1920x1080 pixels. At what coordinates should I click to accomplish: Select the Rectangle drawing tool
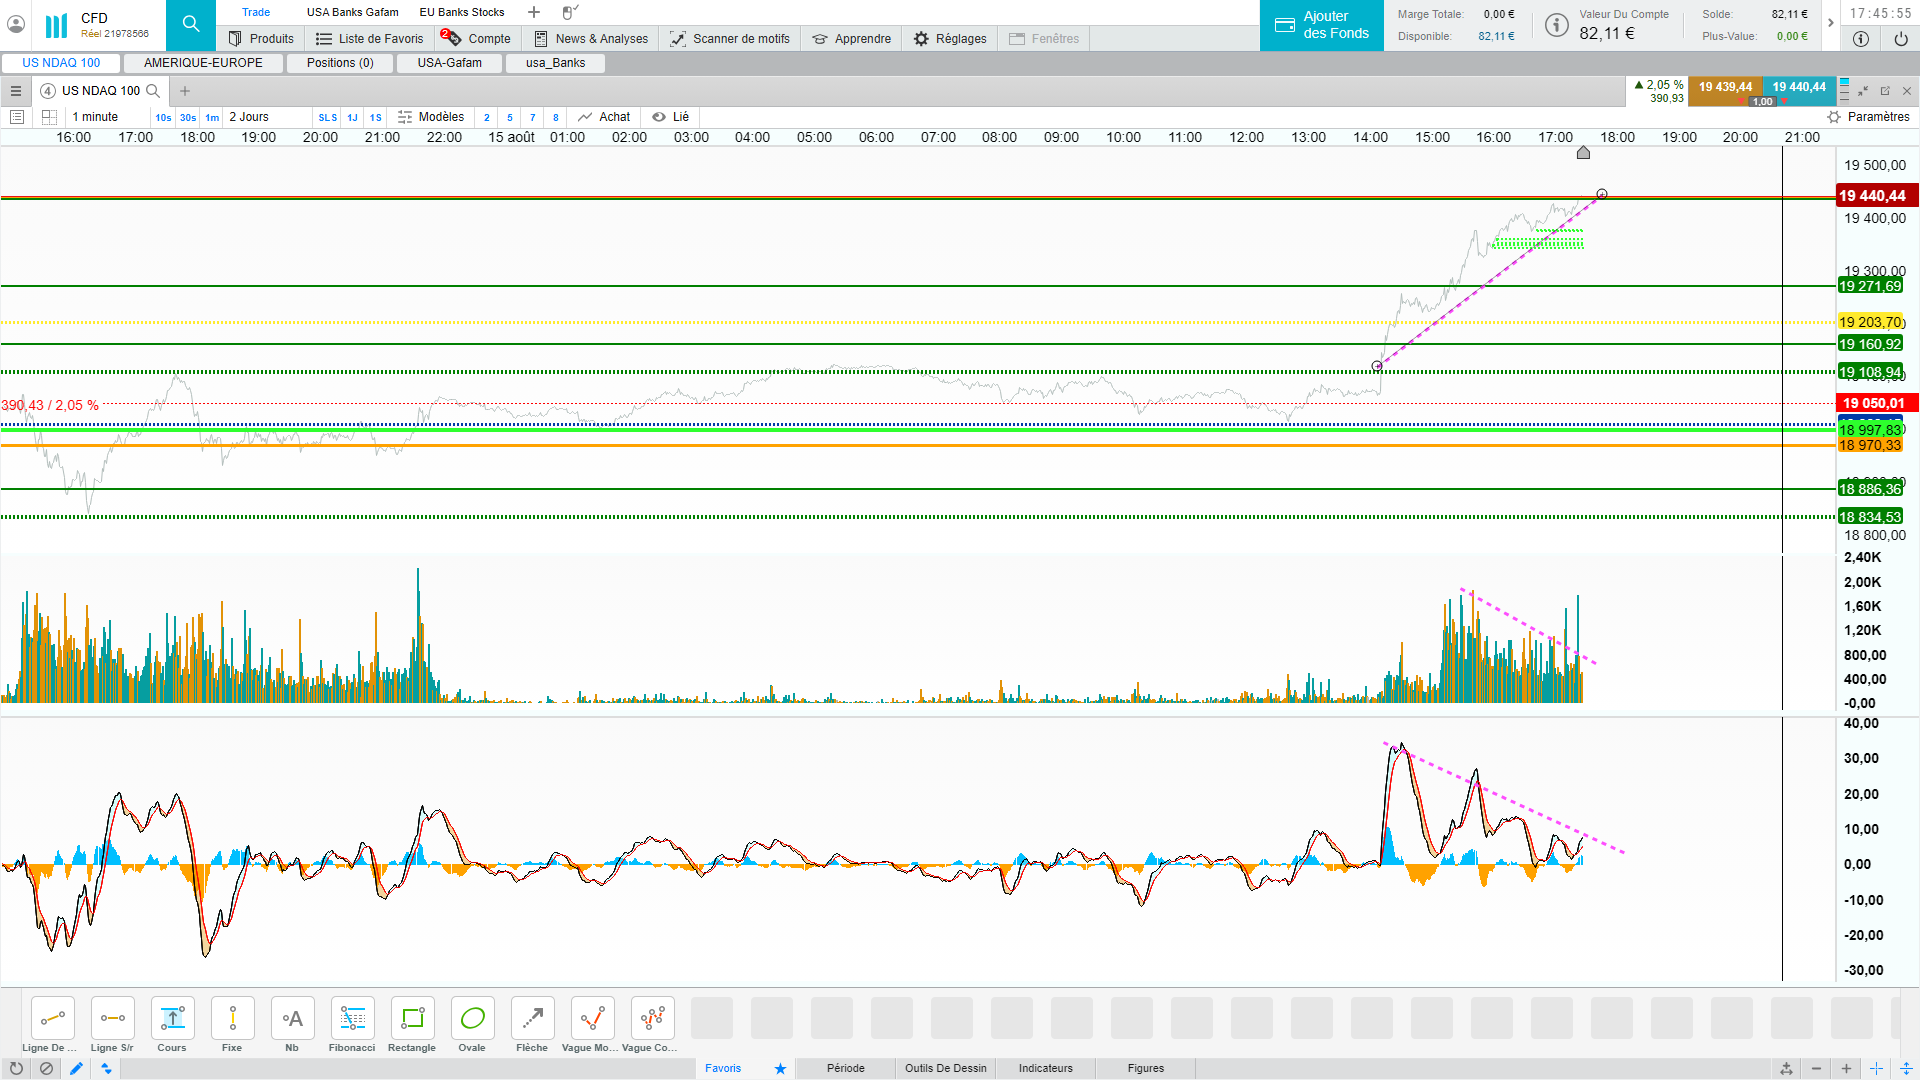point(412,1019)
